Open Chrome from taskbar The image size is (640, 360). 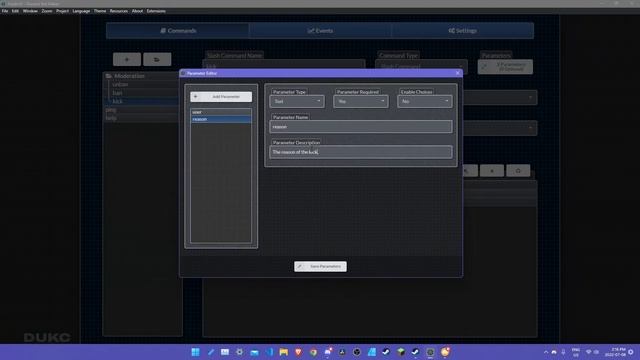point(313,352)
